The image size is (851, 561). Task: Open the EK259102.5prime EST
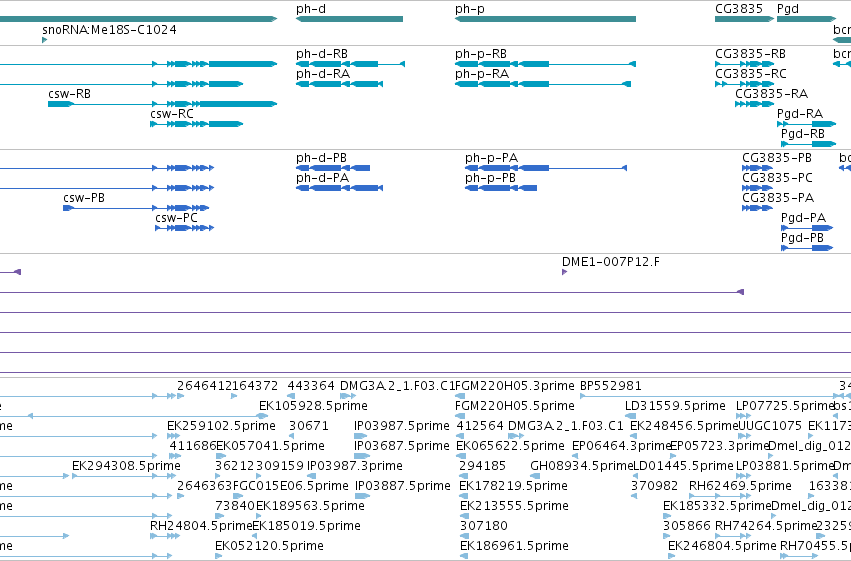coord(174,436)
